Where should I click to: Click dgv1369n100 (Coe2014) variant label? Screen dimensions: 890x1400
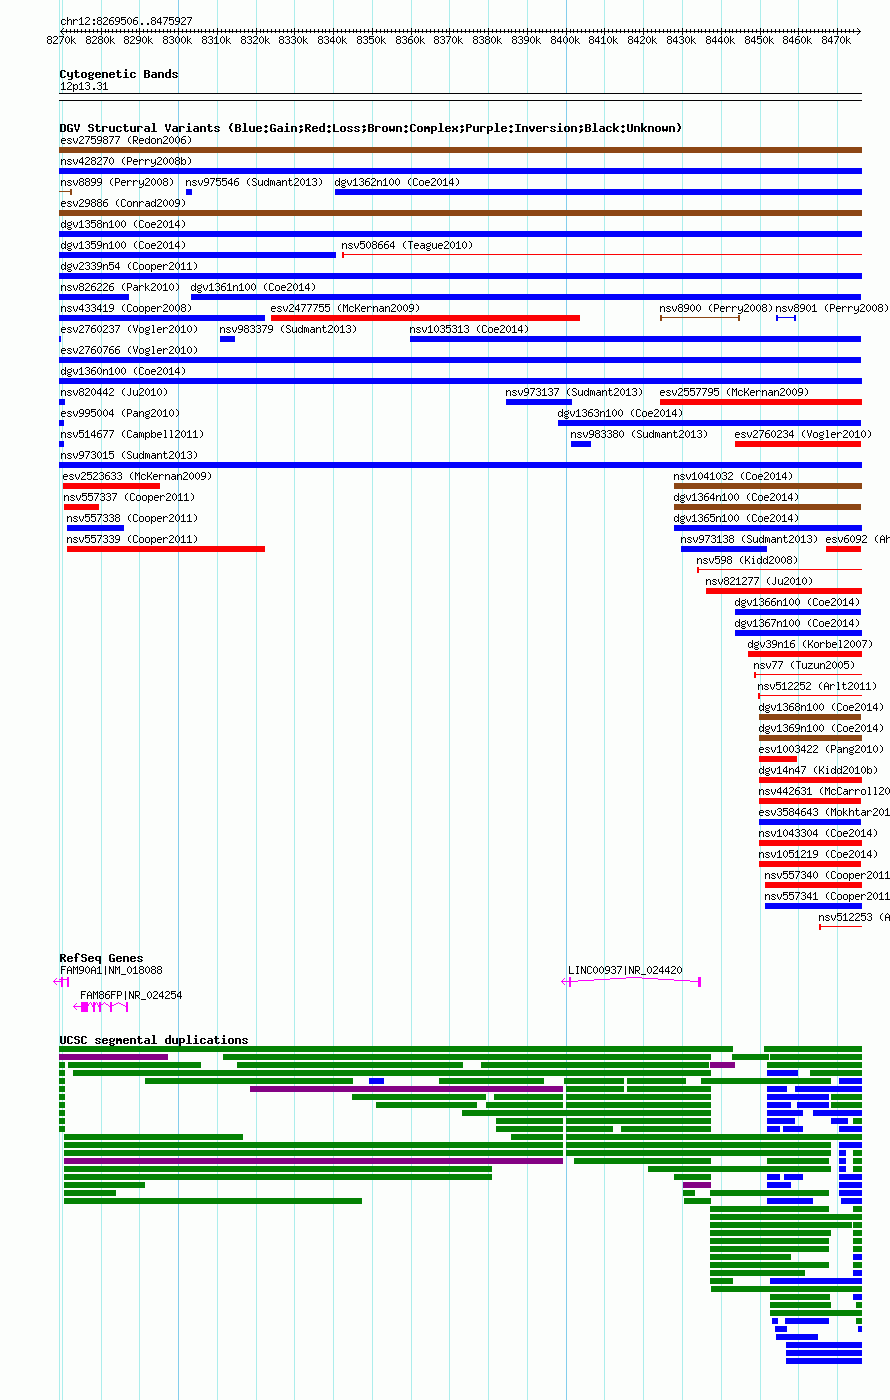822,729
